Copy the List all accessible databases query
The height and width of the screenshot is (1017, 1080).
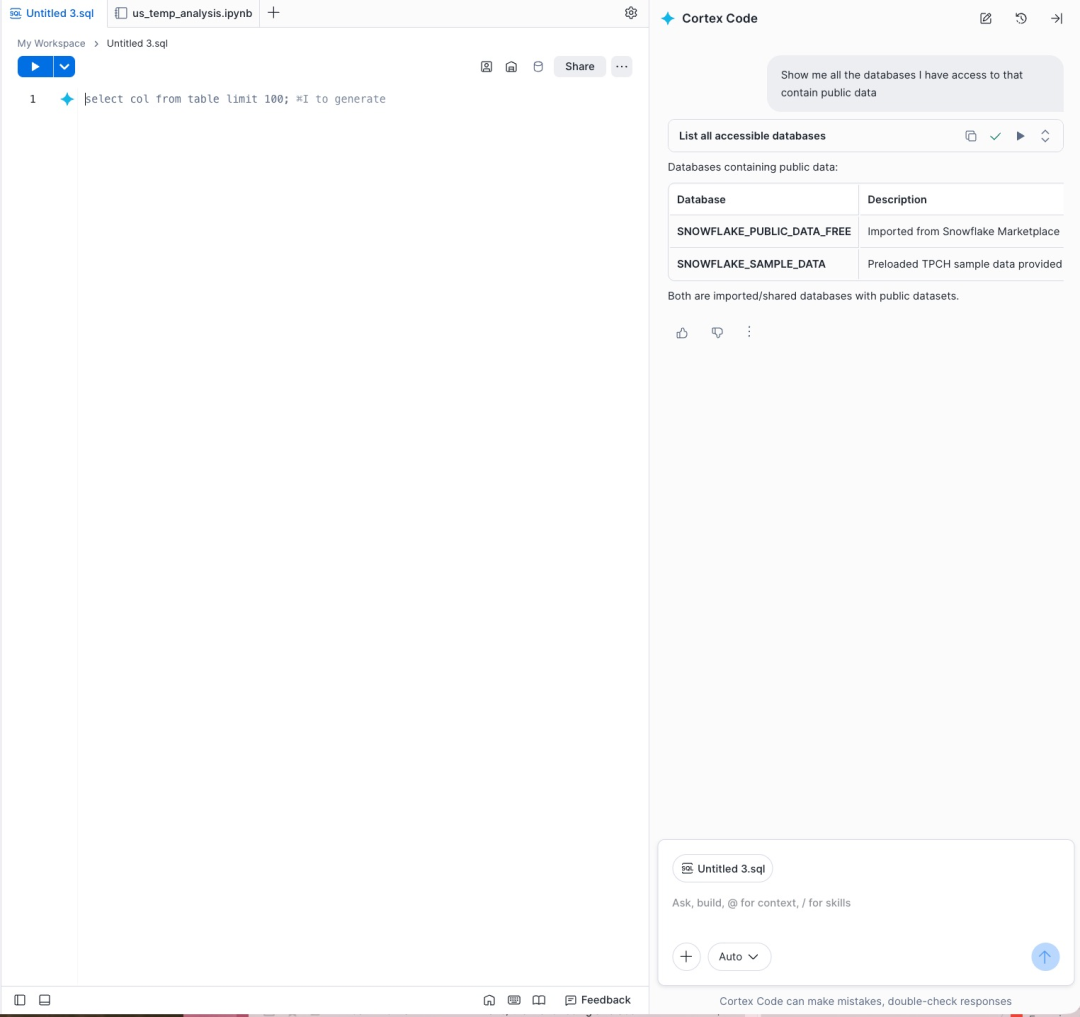[970, 136]
